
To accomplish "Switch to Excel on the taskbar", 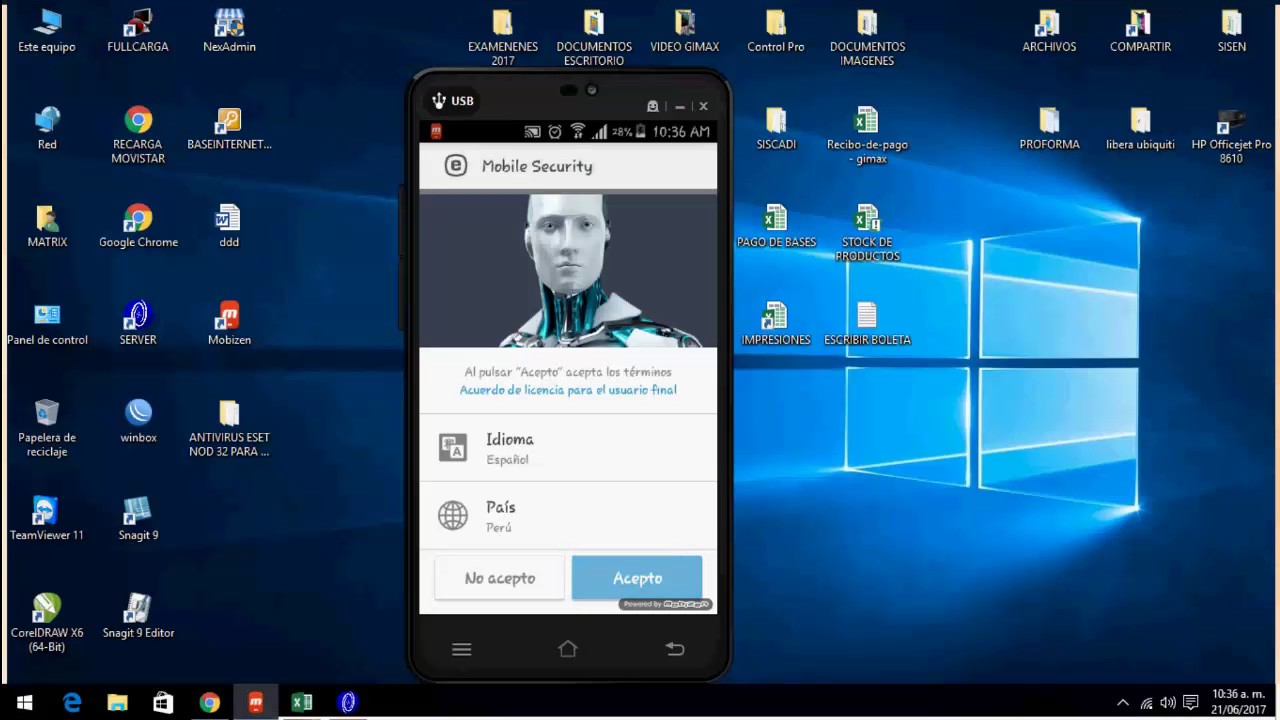I will tap(301, 702).
